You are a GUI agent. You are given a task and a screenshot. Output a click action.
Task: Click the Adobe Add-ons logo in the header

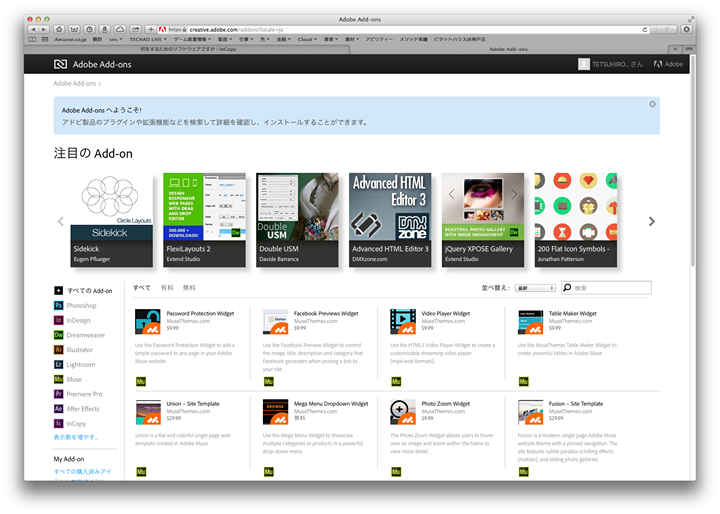[x=60, y=64]
